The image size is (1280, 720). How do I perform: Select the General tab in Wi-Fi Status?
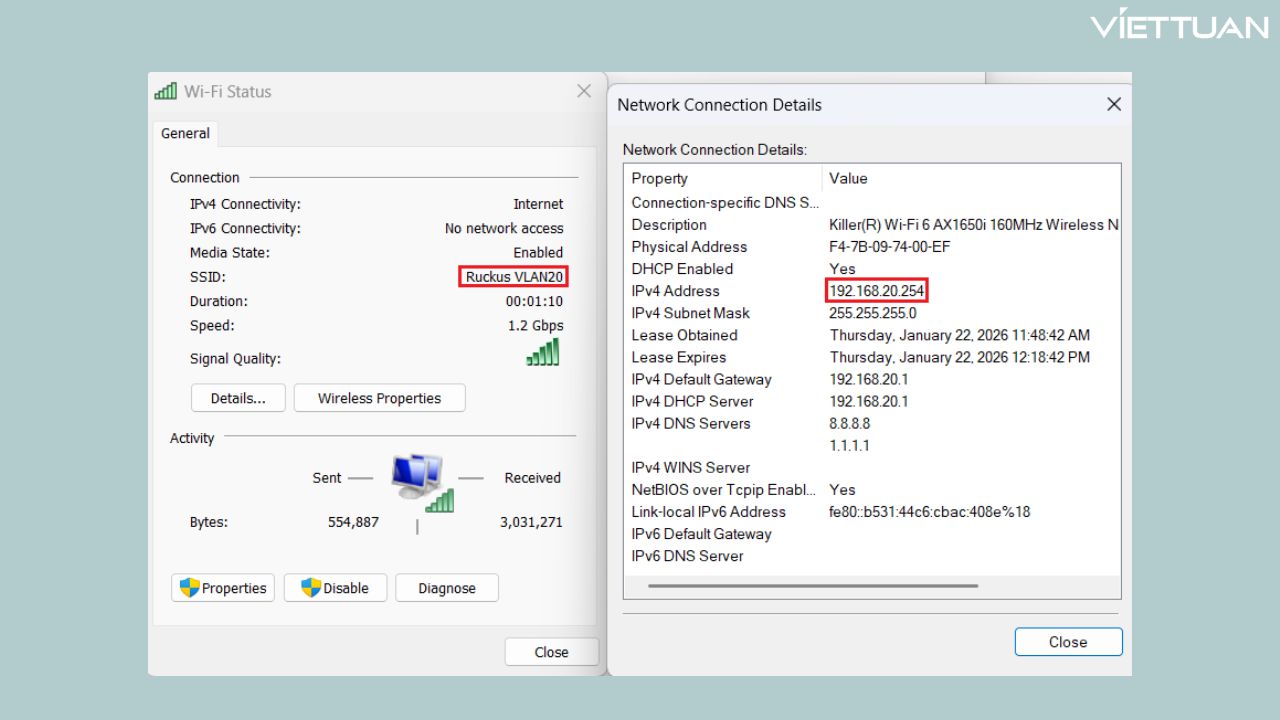tap(184, 132)
